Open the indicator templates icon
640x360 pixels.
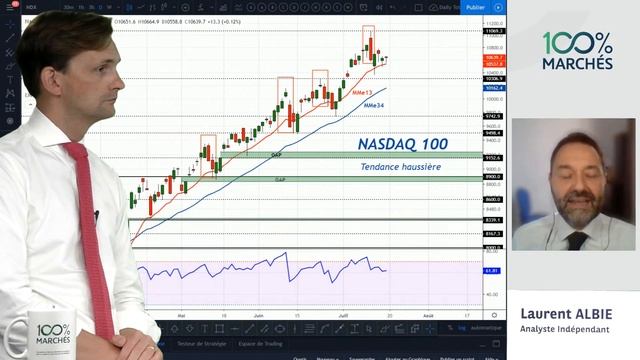click(238, 7)
